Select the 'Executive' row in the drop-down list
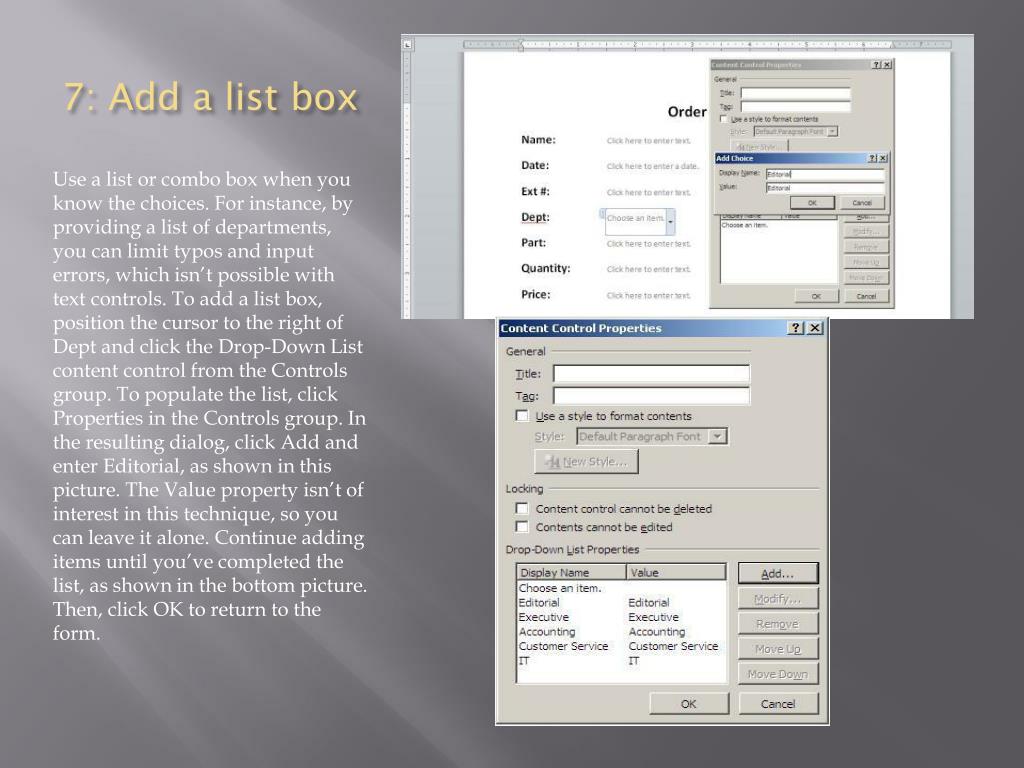1024x768 pixels. 621,616
